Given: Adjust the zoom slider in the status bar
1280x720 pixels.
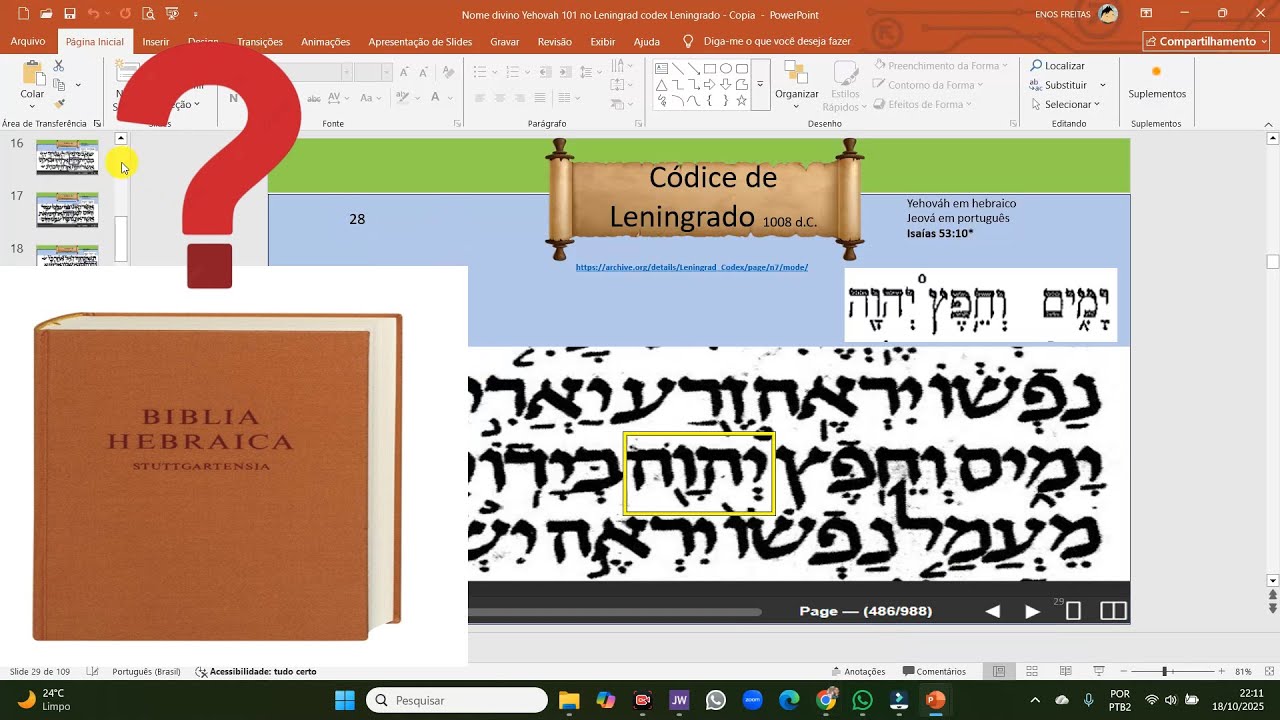Looking at the screenshot, I should pos(1164,672).
